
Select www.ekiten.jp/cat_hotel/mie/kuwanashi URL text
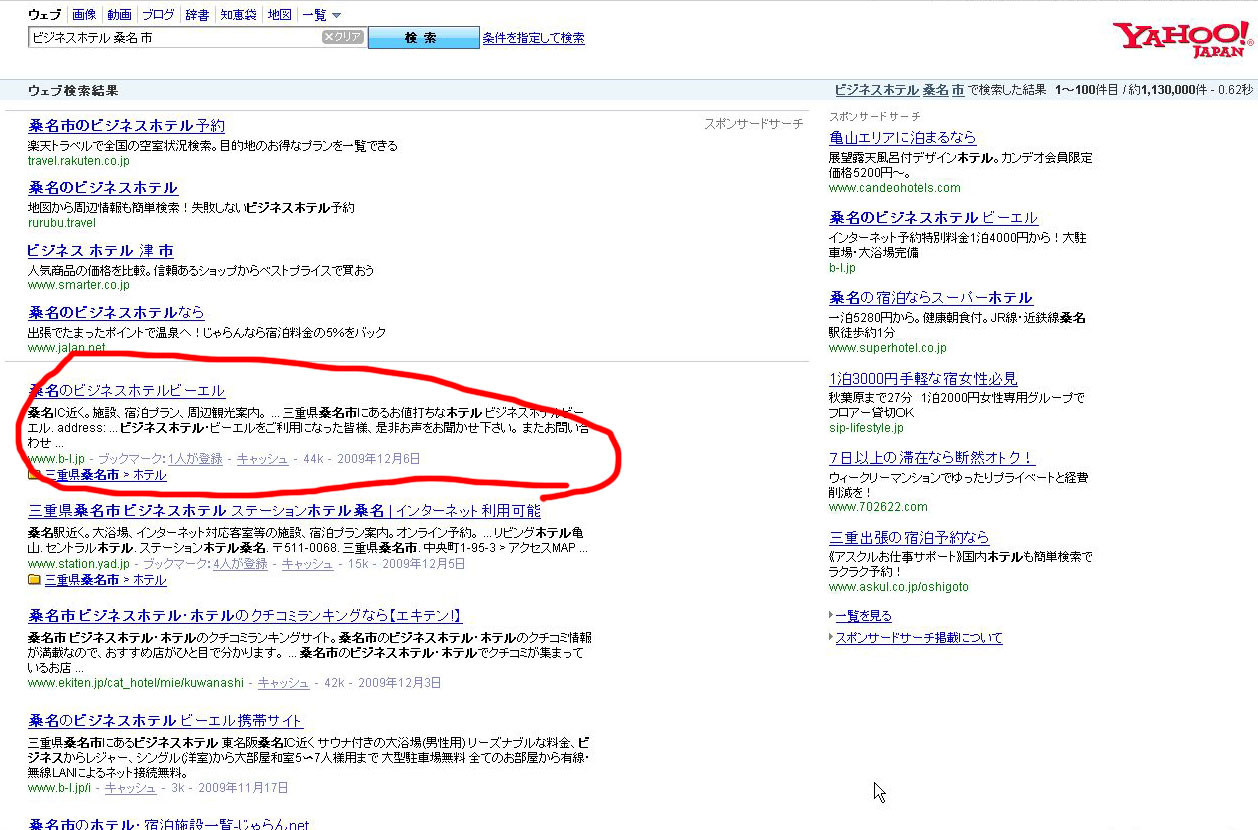[136, 683]
